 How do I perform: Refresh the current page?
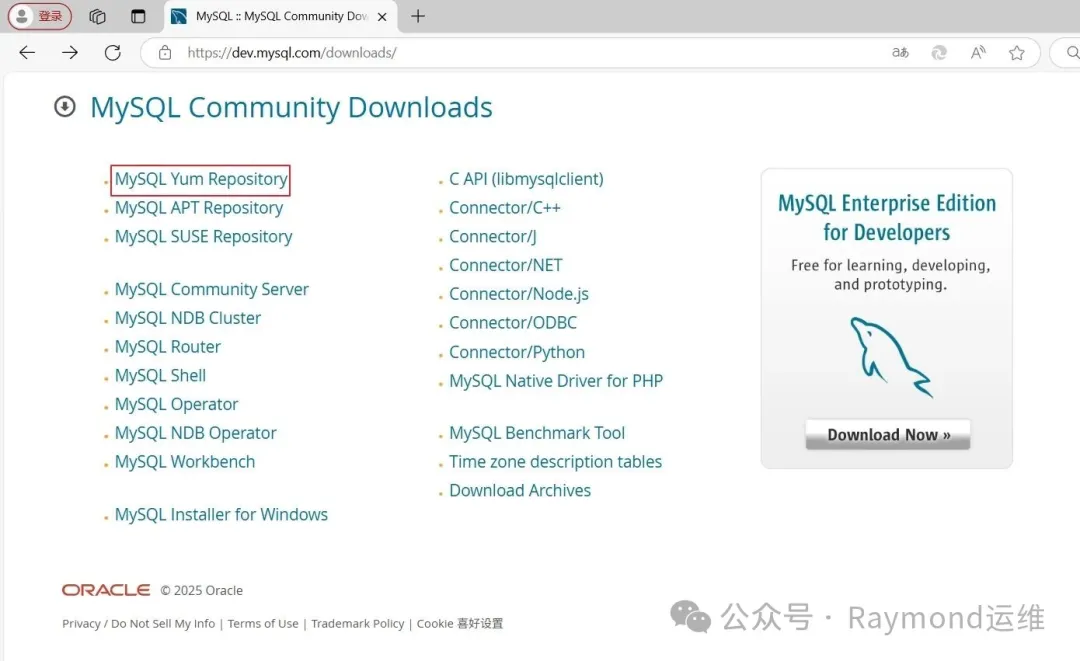pos(113,52)
